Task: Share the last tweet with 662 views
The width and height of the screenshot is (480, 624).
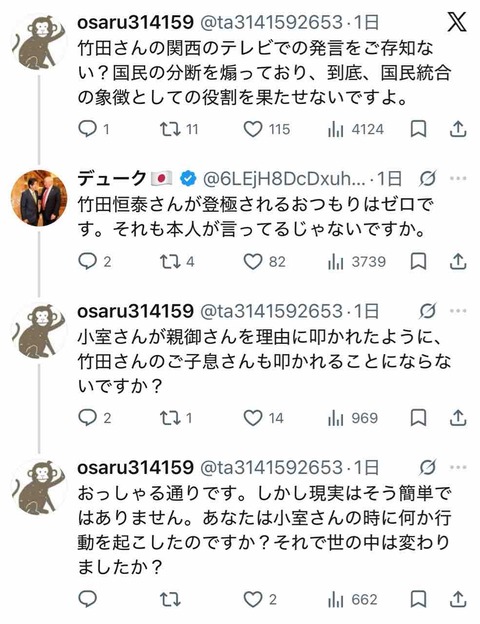Action: [458, 599]
